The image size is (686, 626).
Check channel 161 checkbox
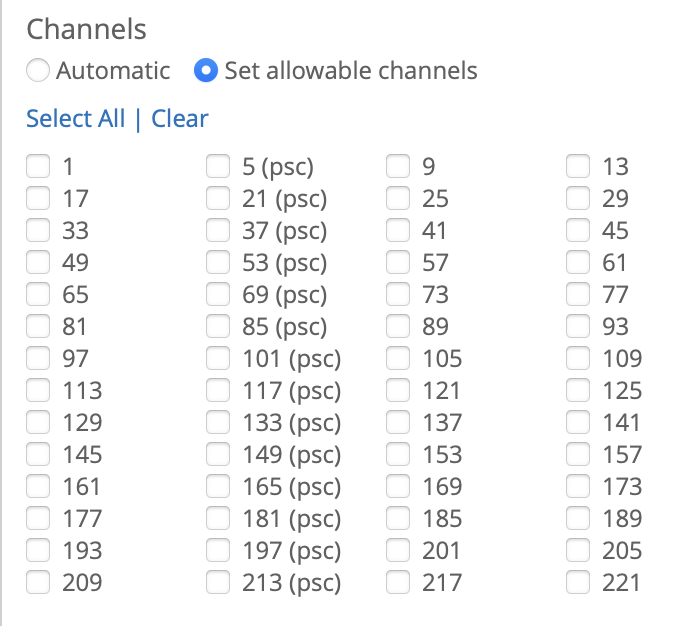coord(38,487)
